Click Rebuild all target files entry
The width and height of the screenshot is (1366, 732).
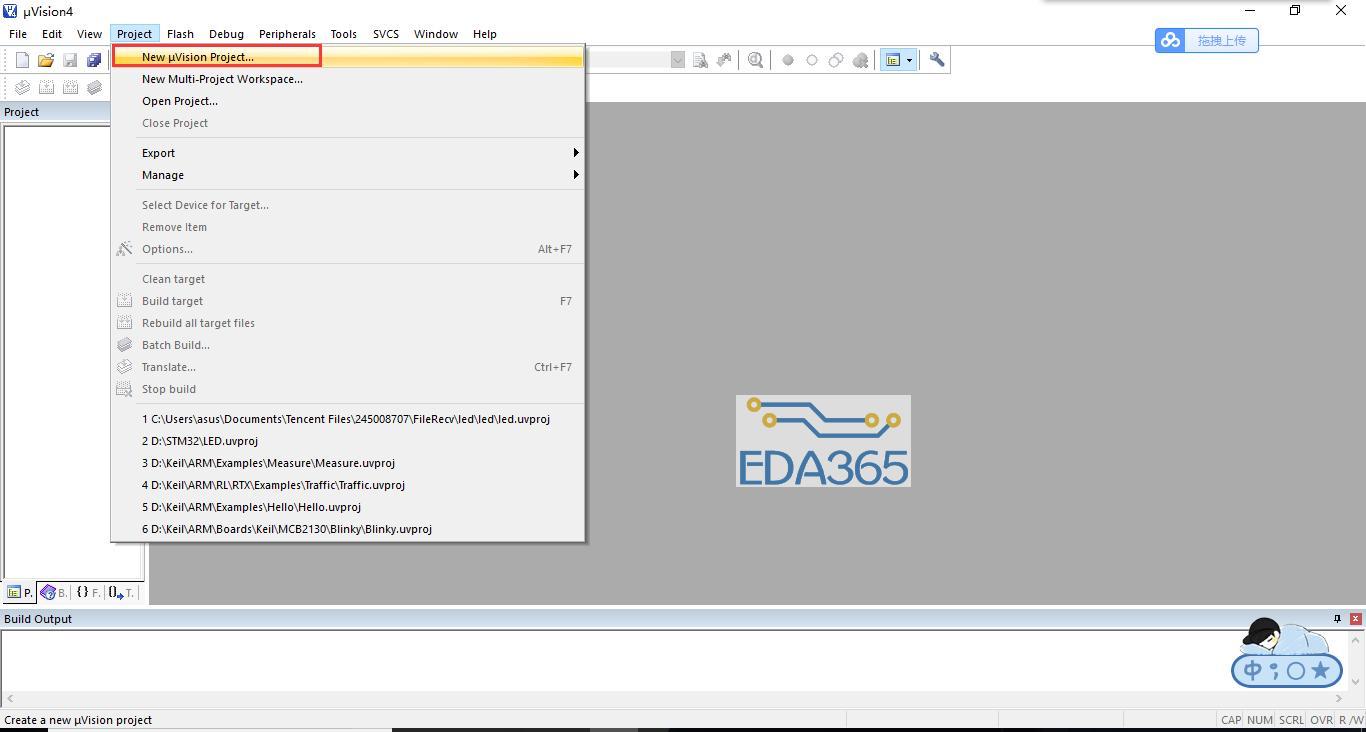pos(348,323)
